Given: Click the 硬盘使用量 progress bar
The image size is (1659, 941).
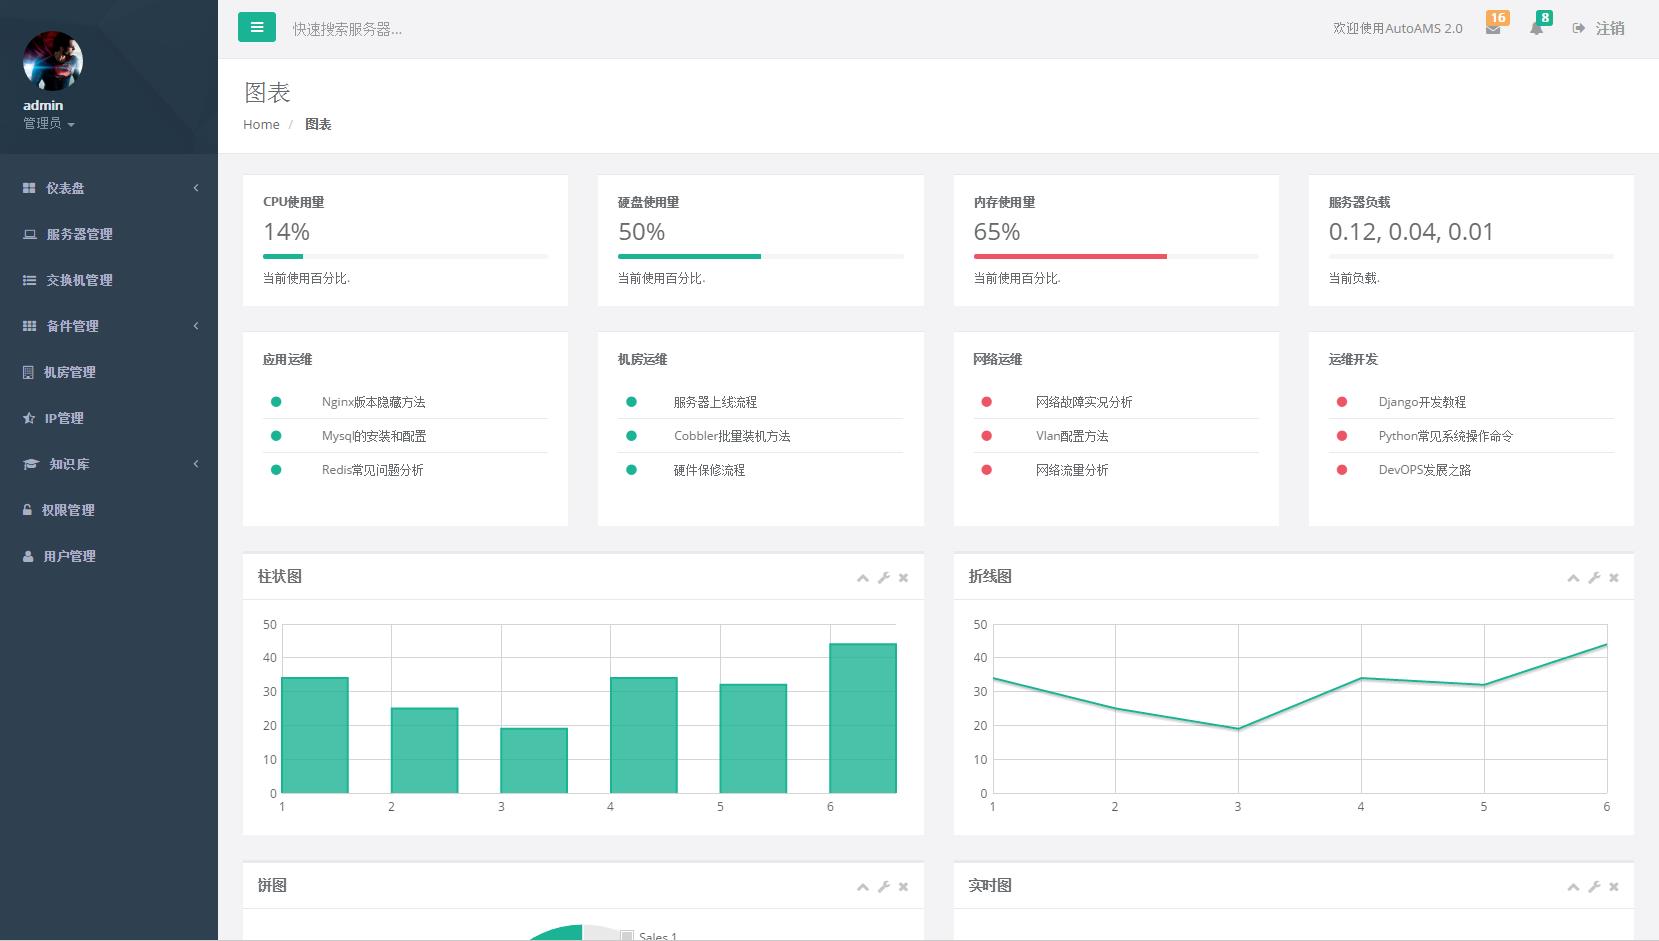Looking at the screenshot, I should 760,257.
